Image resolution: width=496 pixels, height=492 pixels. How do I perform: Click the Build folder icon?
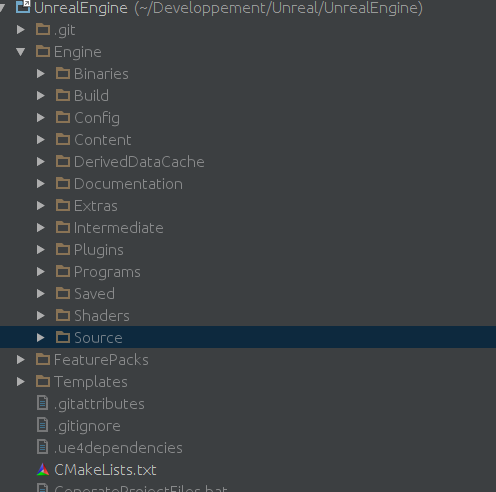click(x=63, y=95)
